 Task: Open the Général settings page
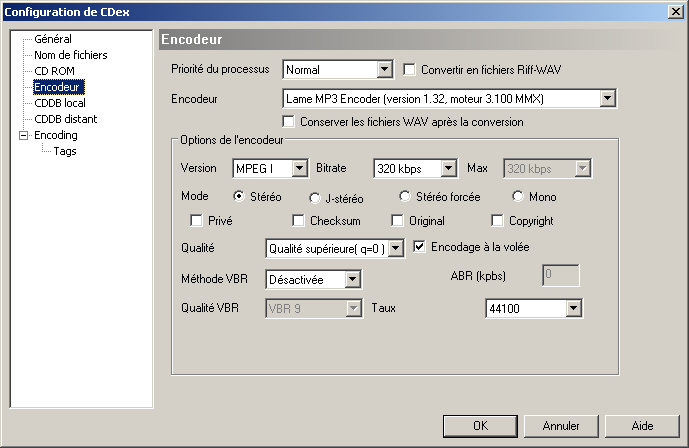[x=53, y=39]
